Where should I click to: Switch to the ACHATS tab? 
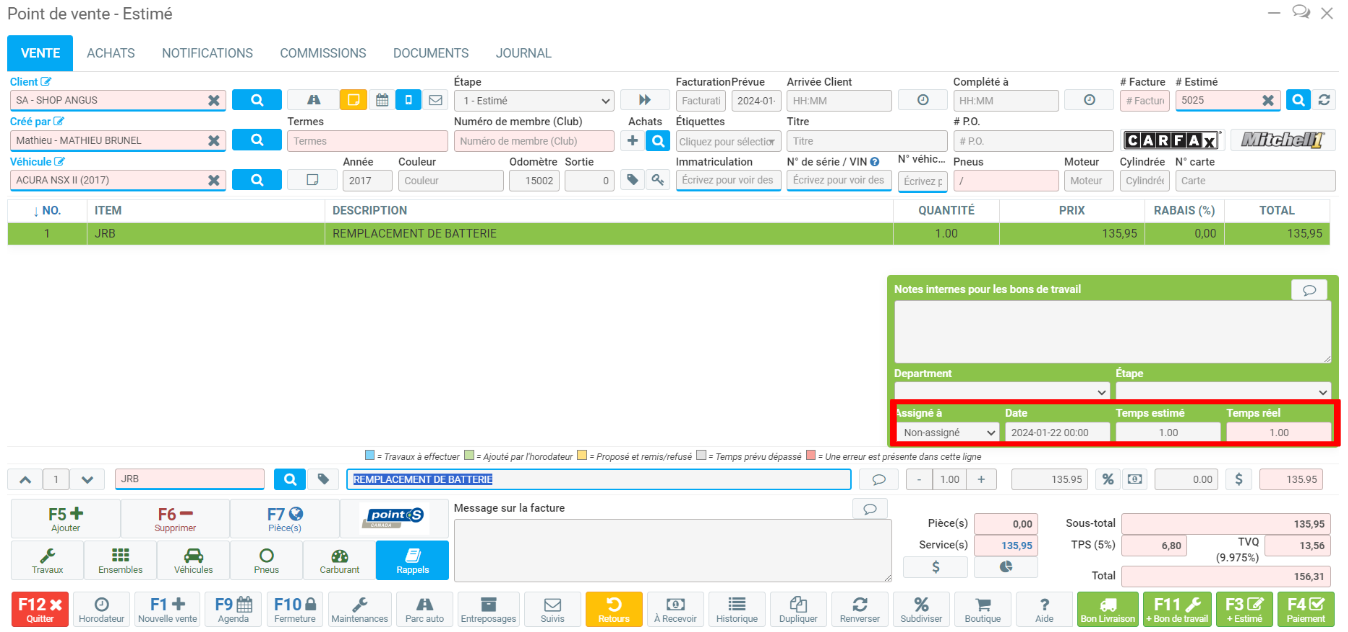coord(111,53)
